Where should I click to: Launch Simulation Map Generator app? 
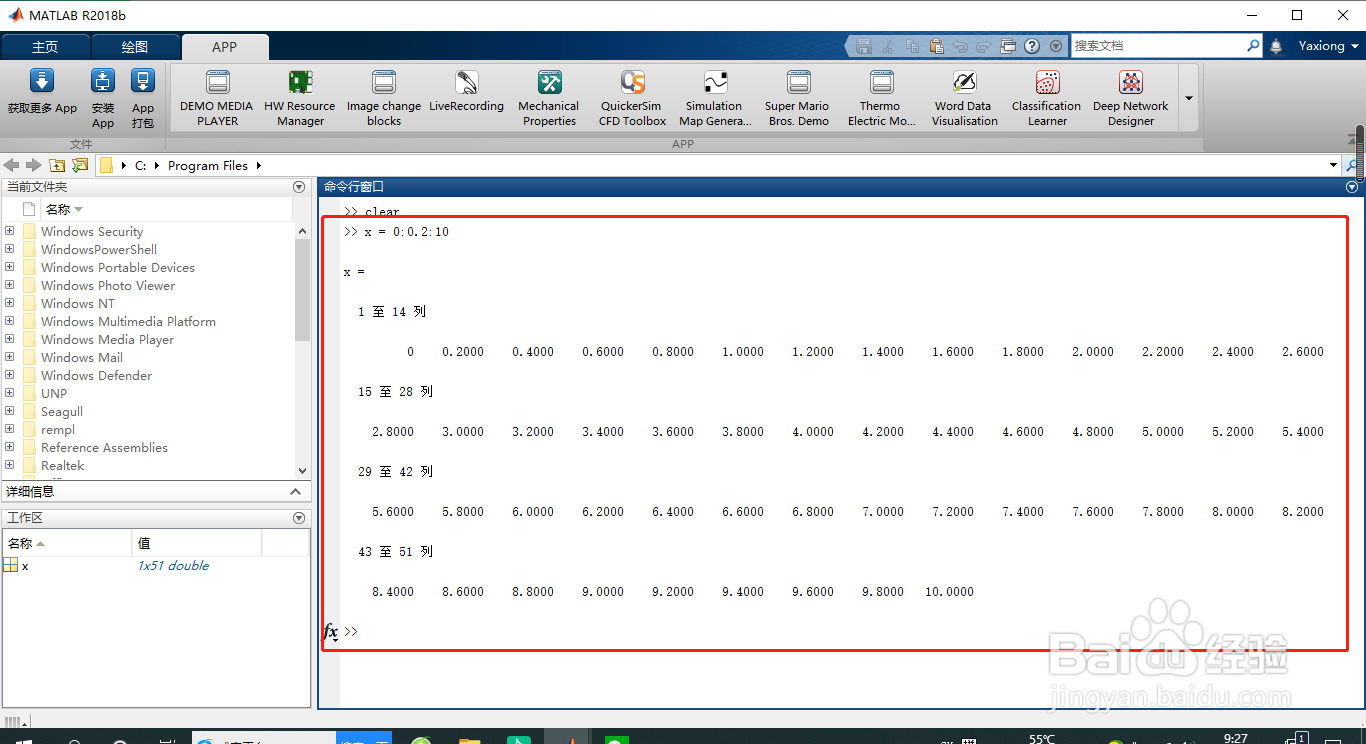click(x=715, y=98)
